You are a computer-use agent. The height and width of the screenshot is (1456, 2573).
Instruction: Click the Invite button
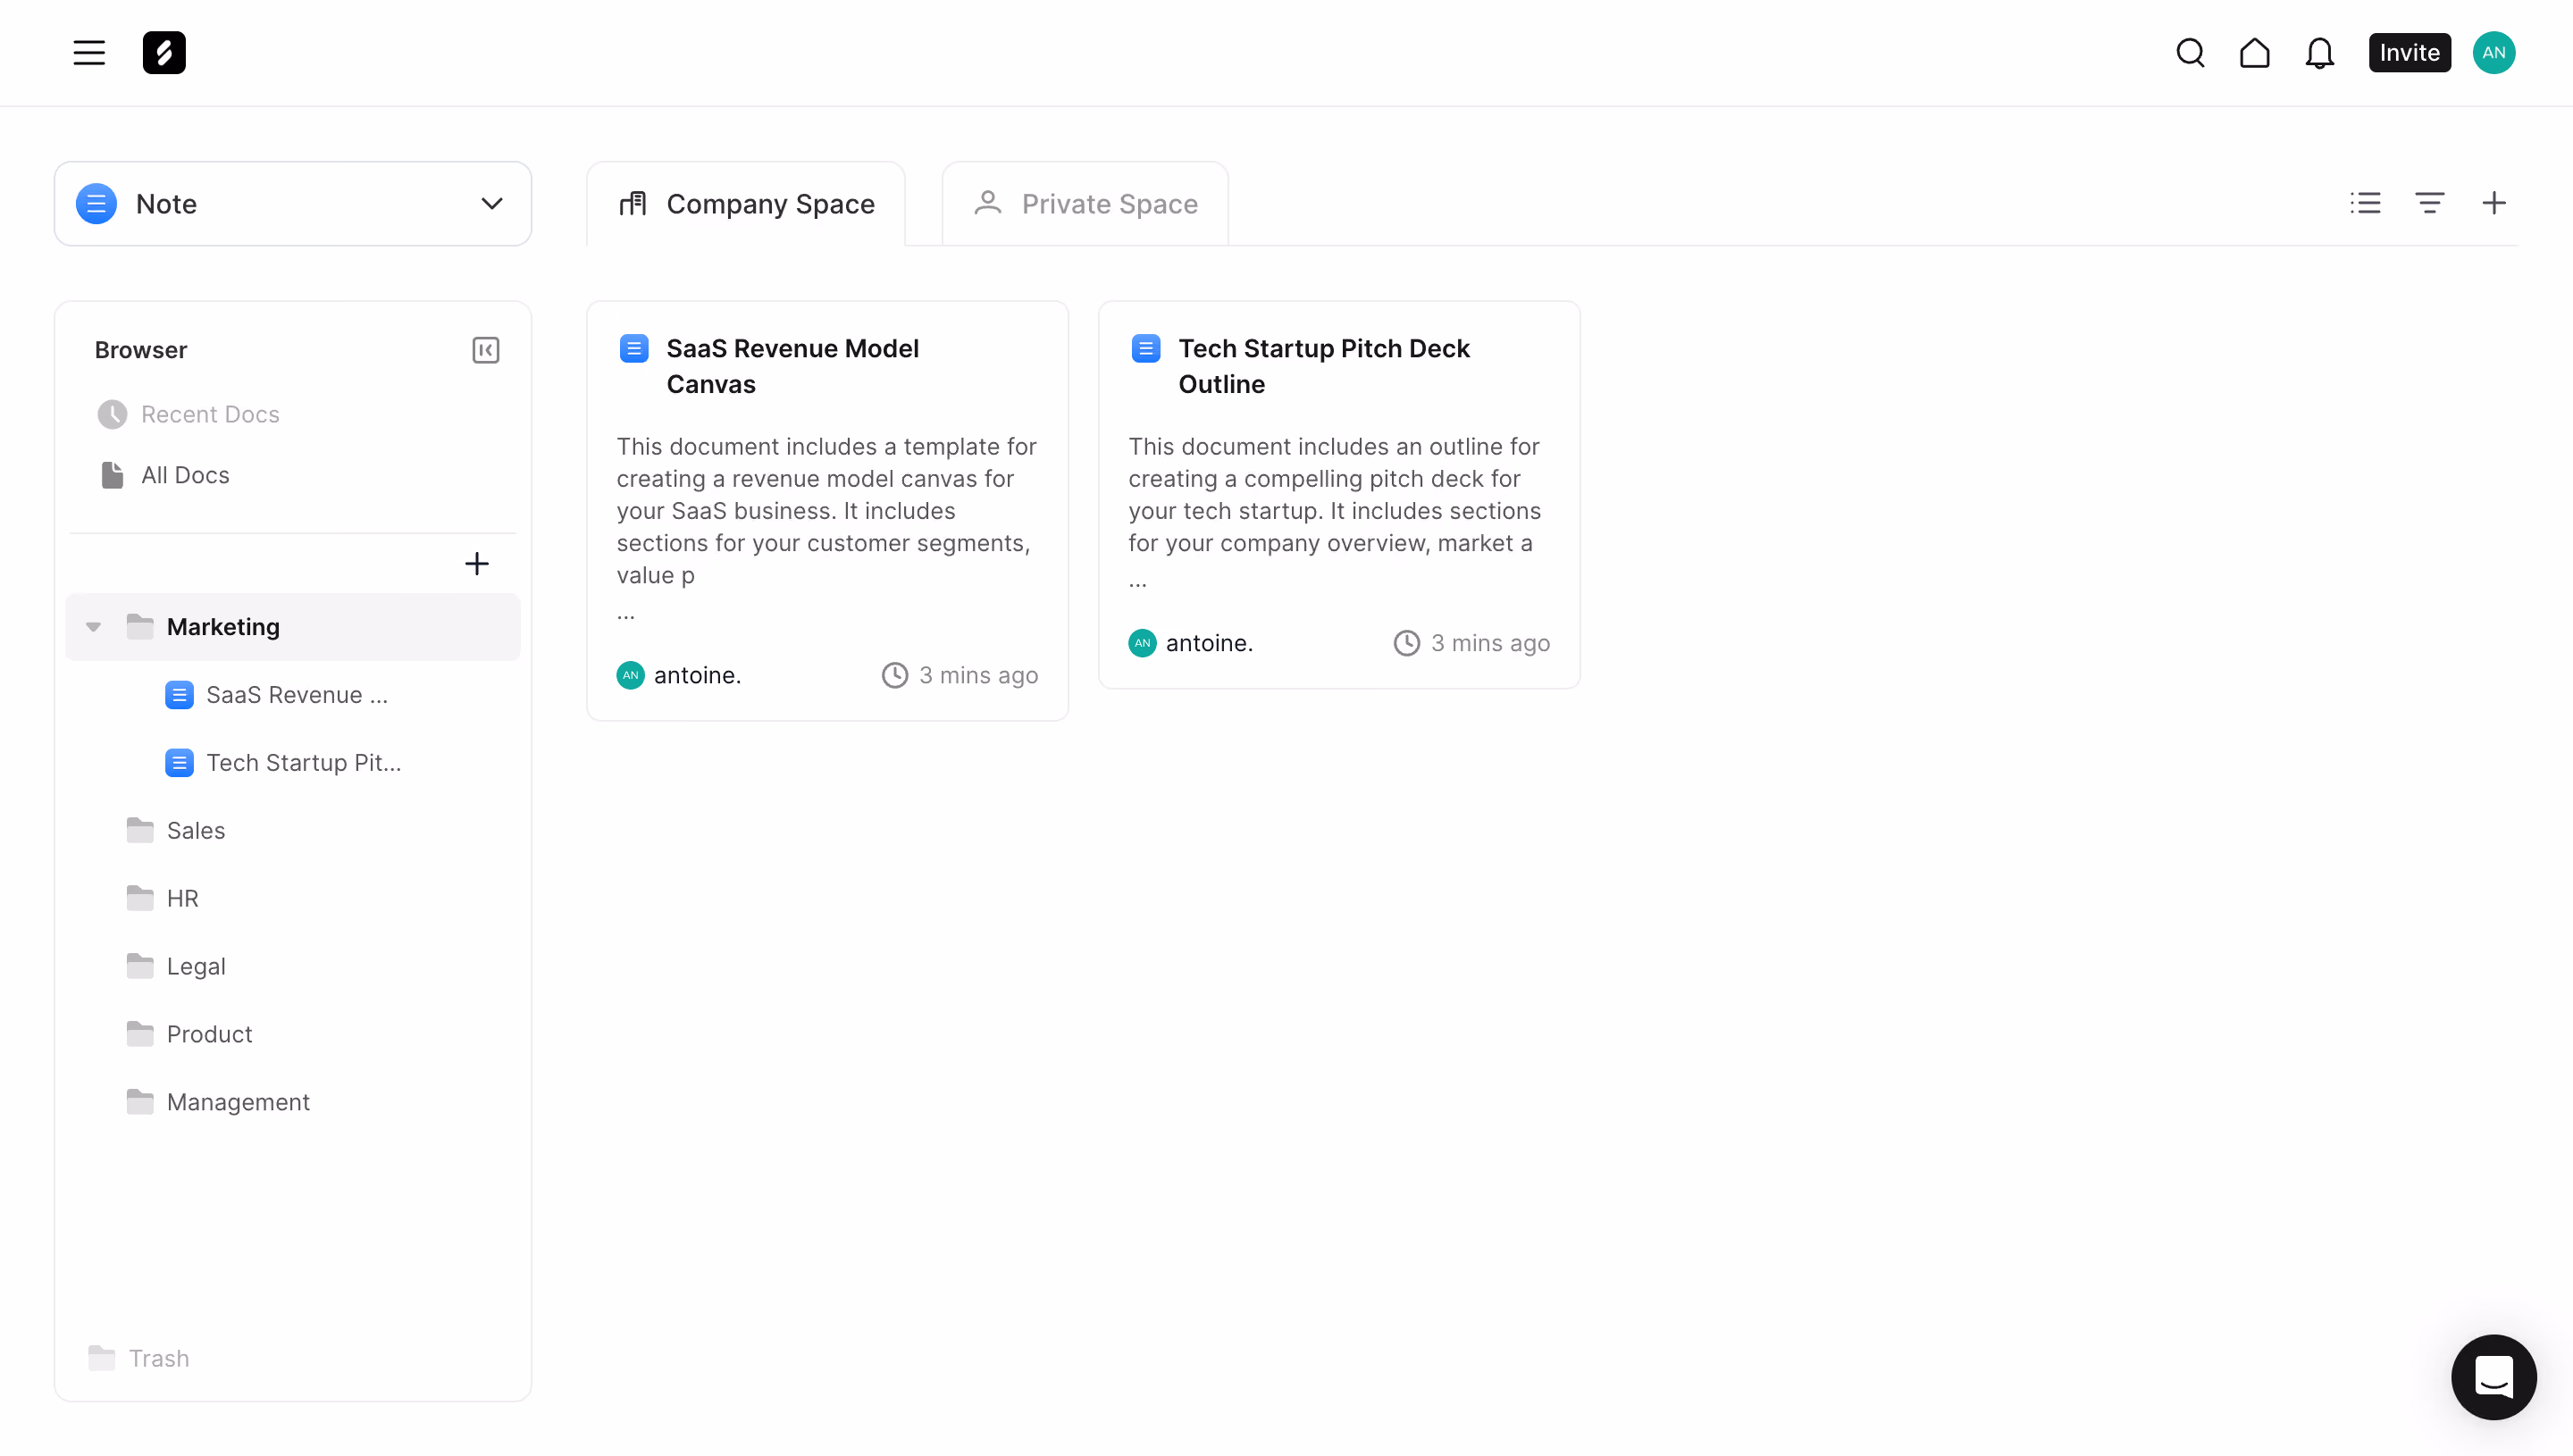2409,53
